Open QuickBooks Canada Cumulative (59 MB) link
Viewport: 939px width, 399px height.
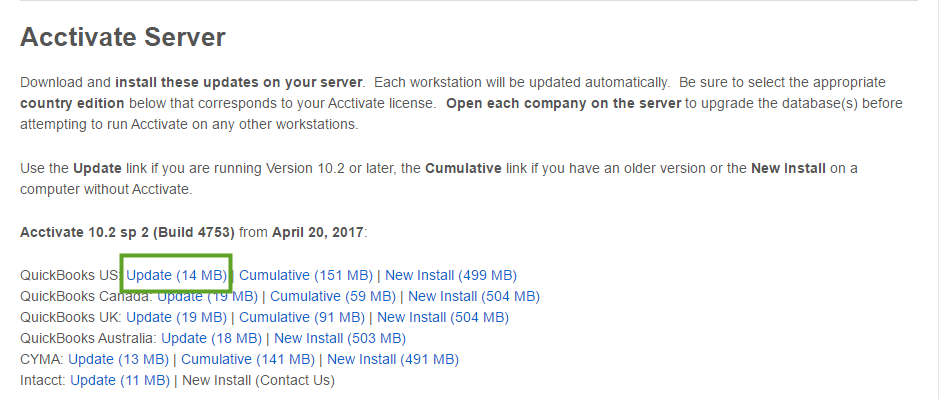333,296
